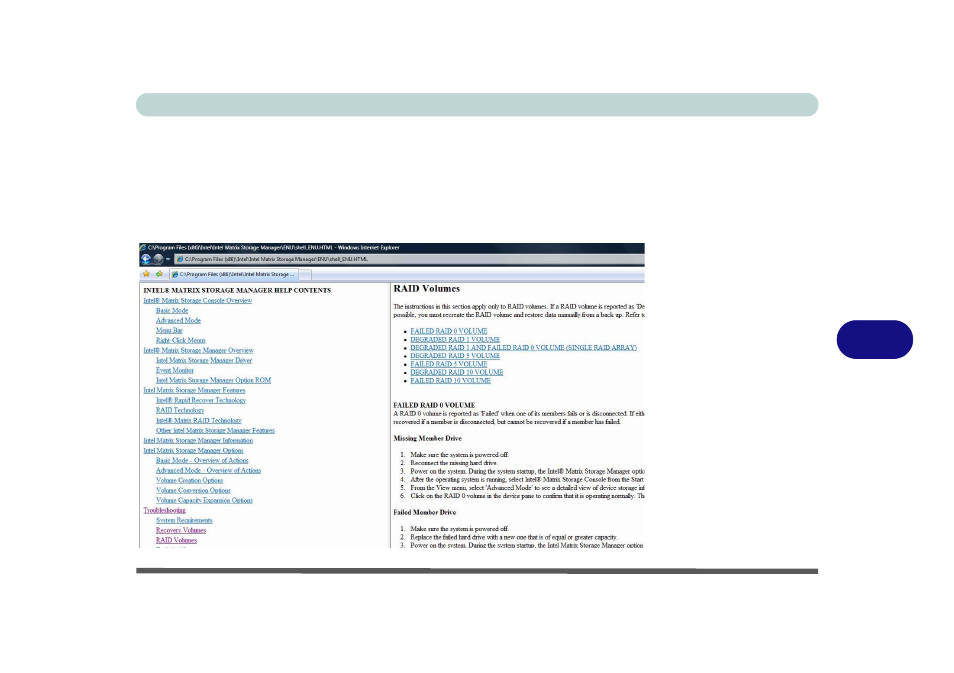Open DEGRADED RAID 1 AND FAILED RAID 0 link

[524, 348]
